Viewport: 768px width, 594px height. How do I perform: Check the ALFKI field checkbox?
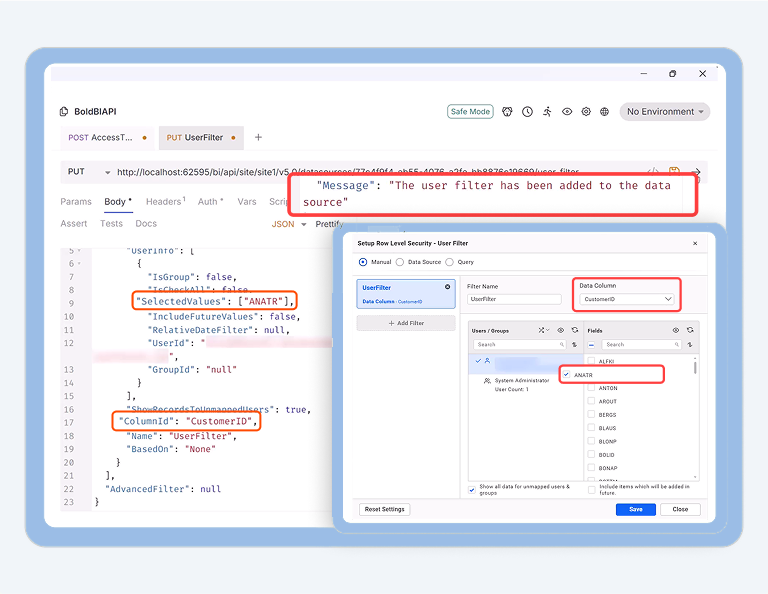tap(591, 361)
